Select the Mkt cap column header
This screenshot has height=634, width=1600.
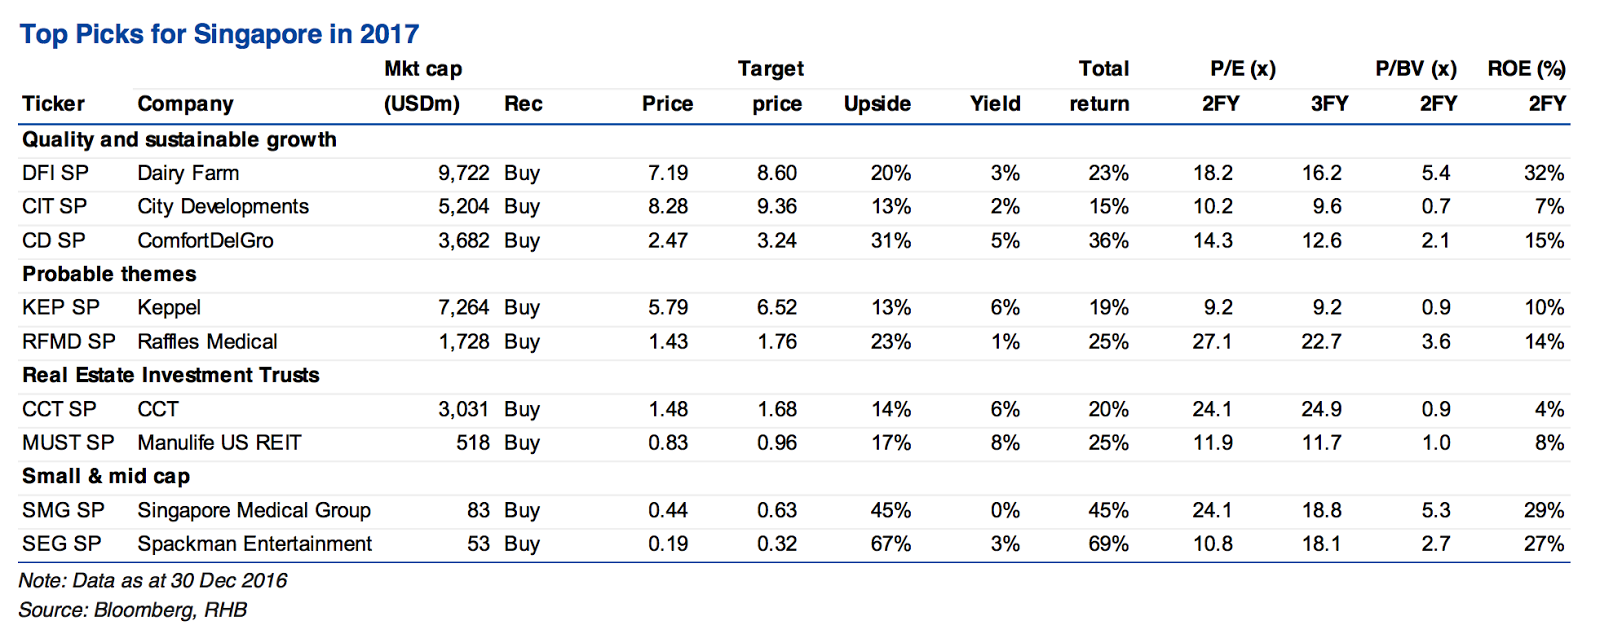[x=423, y=86]
